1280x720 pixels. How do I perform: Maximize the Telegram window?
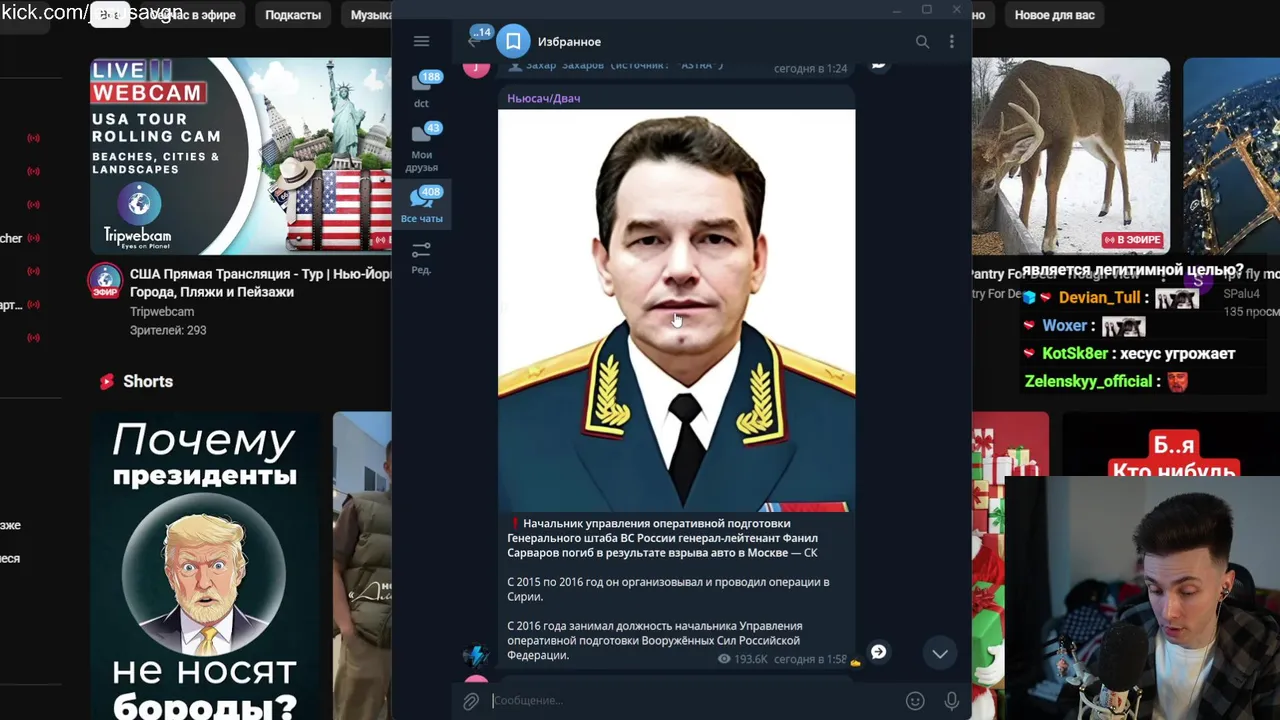click(926, 10)
